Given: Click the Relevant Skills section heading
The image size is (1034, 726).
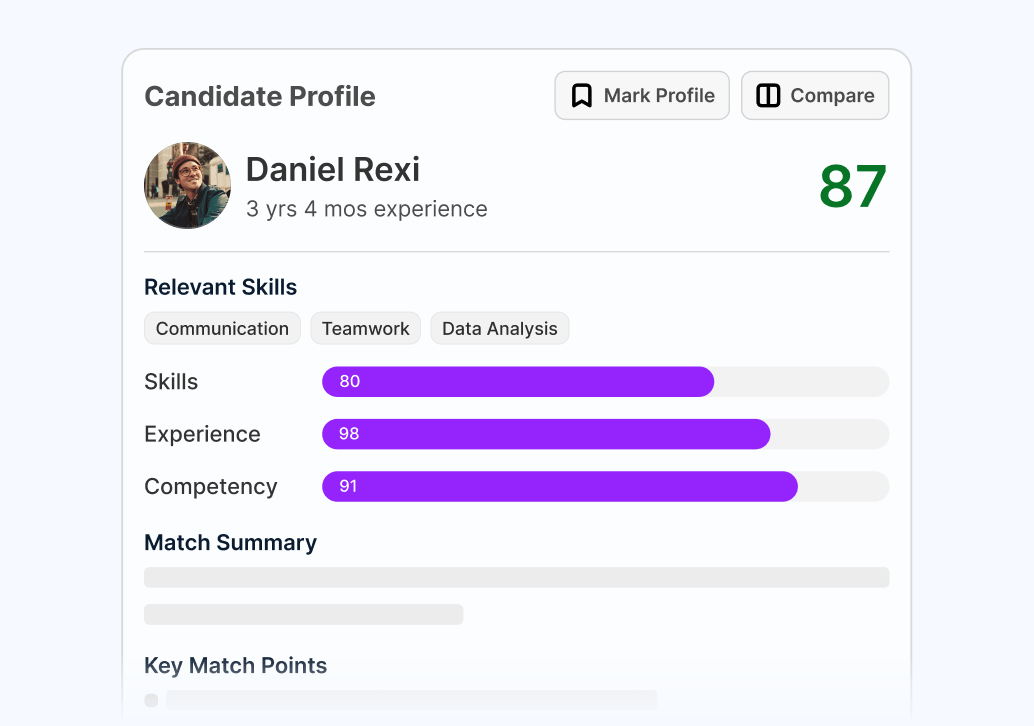Looking at the screenshot, I should coord(220,287).
